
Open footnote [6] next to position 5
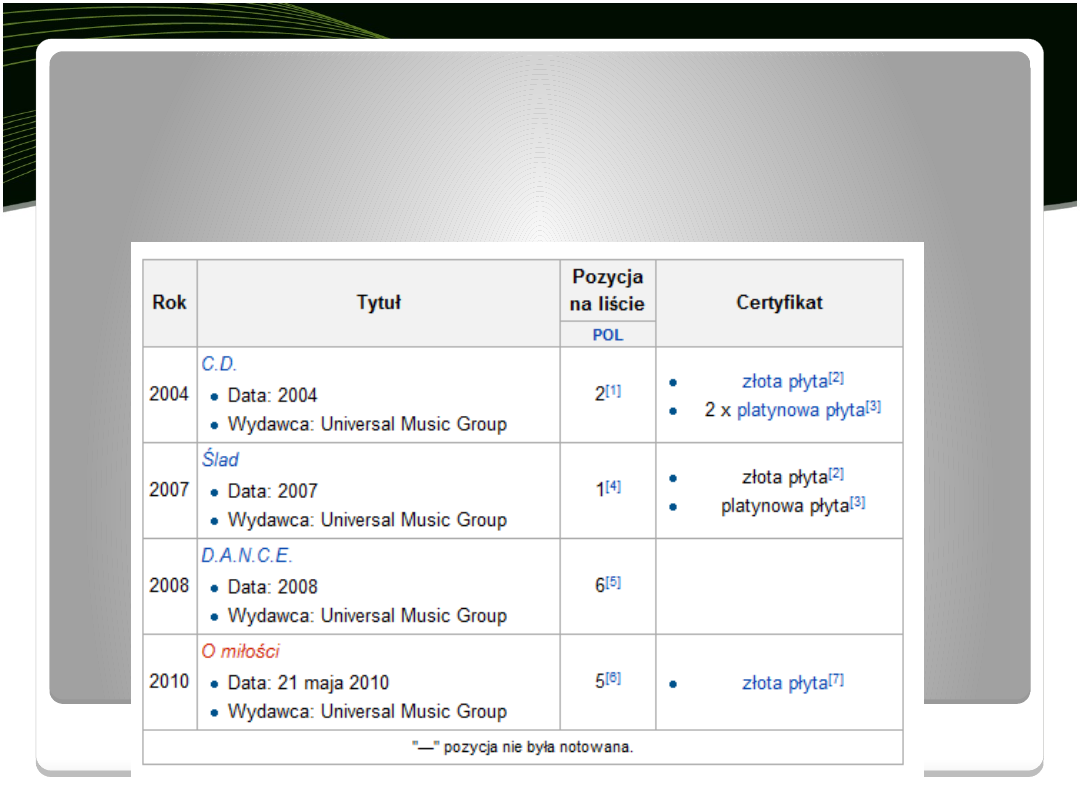613,678
